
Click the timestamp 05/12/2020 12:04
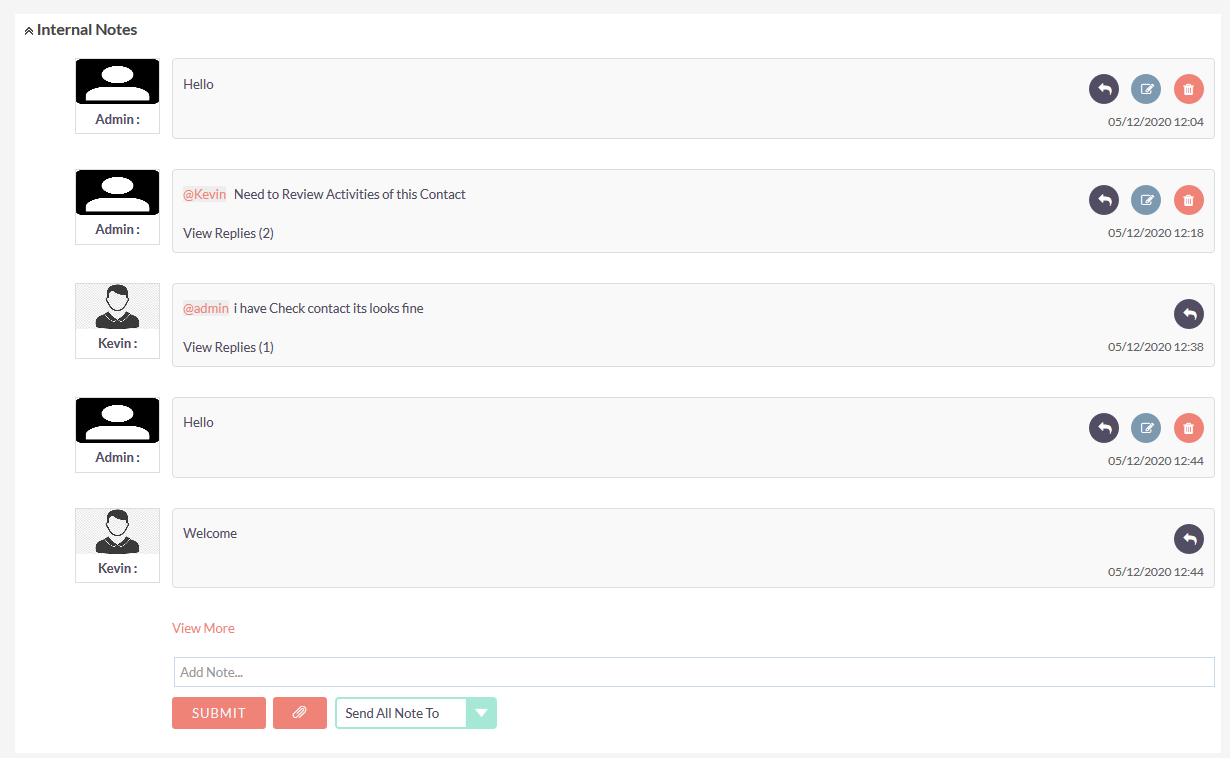click(1155, 122)
